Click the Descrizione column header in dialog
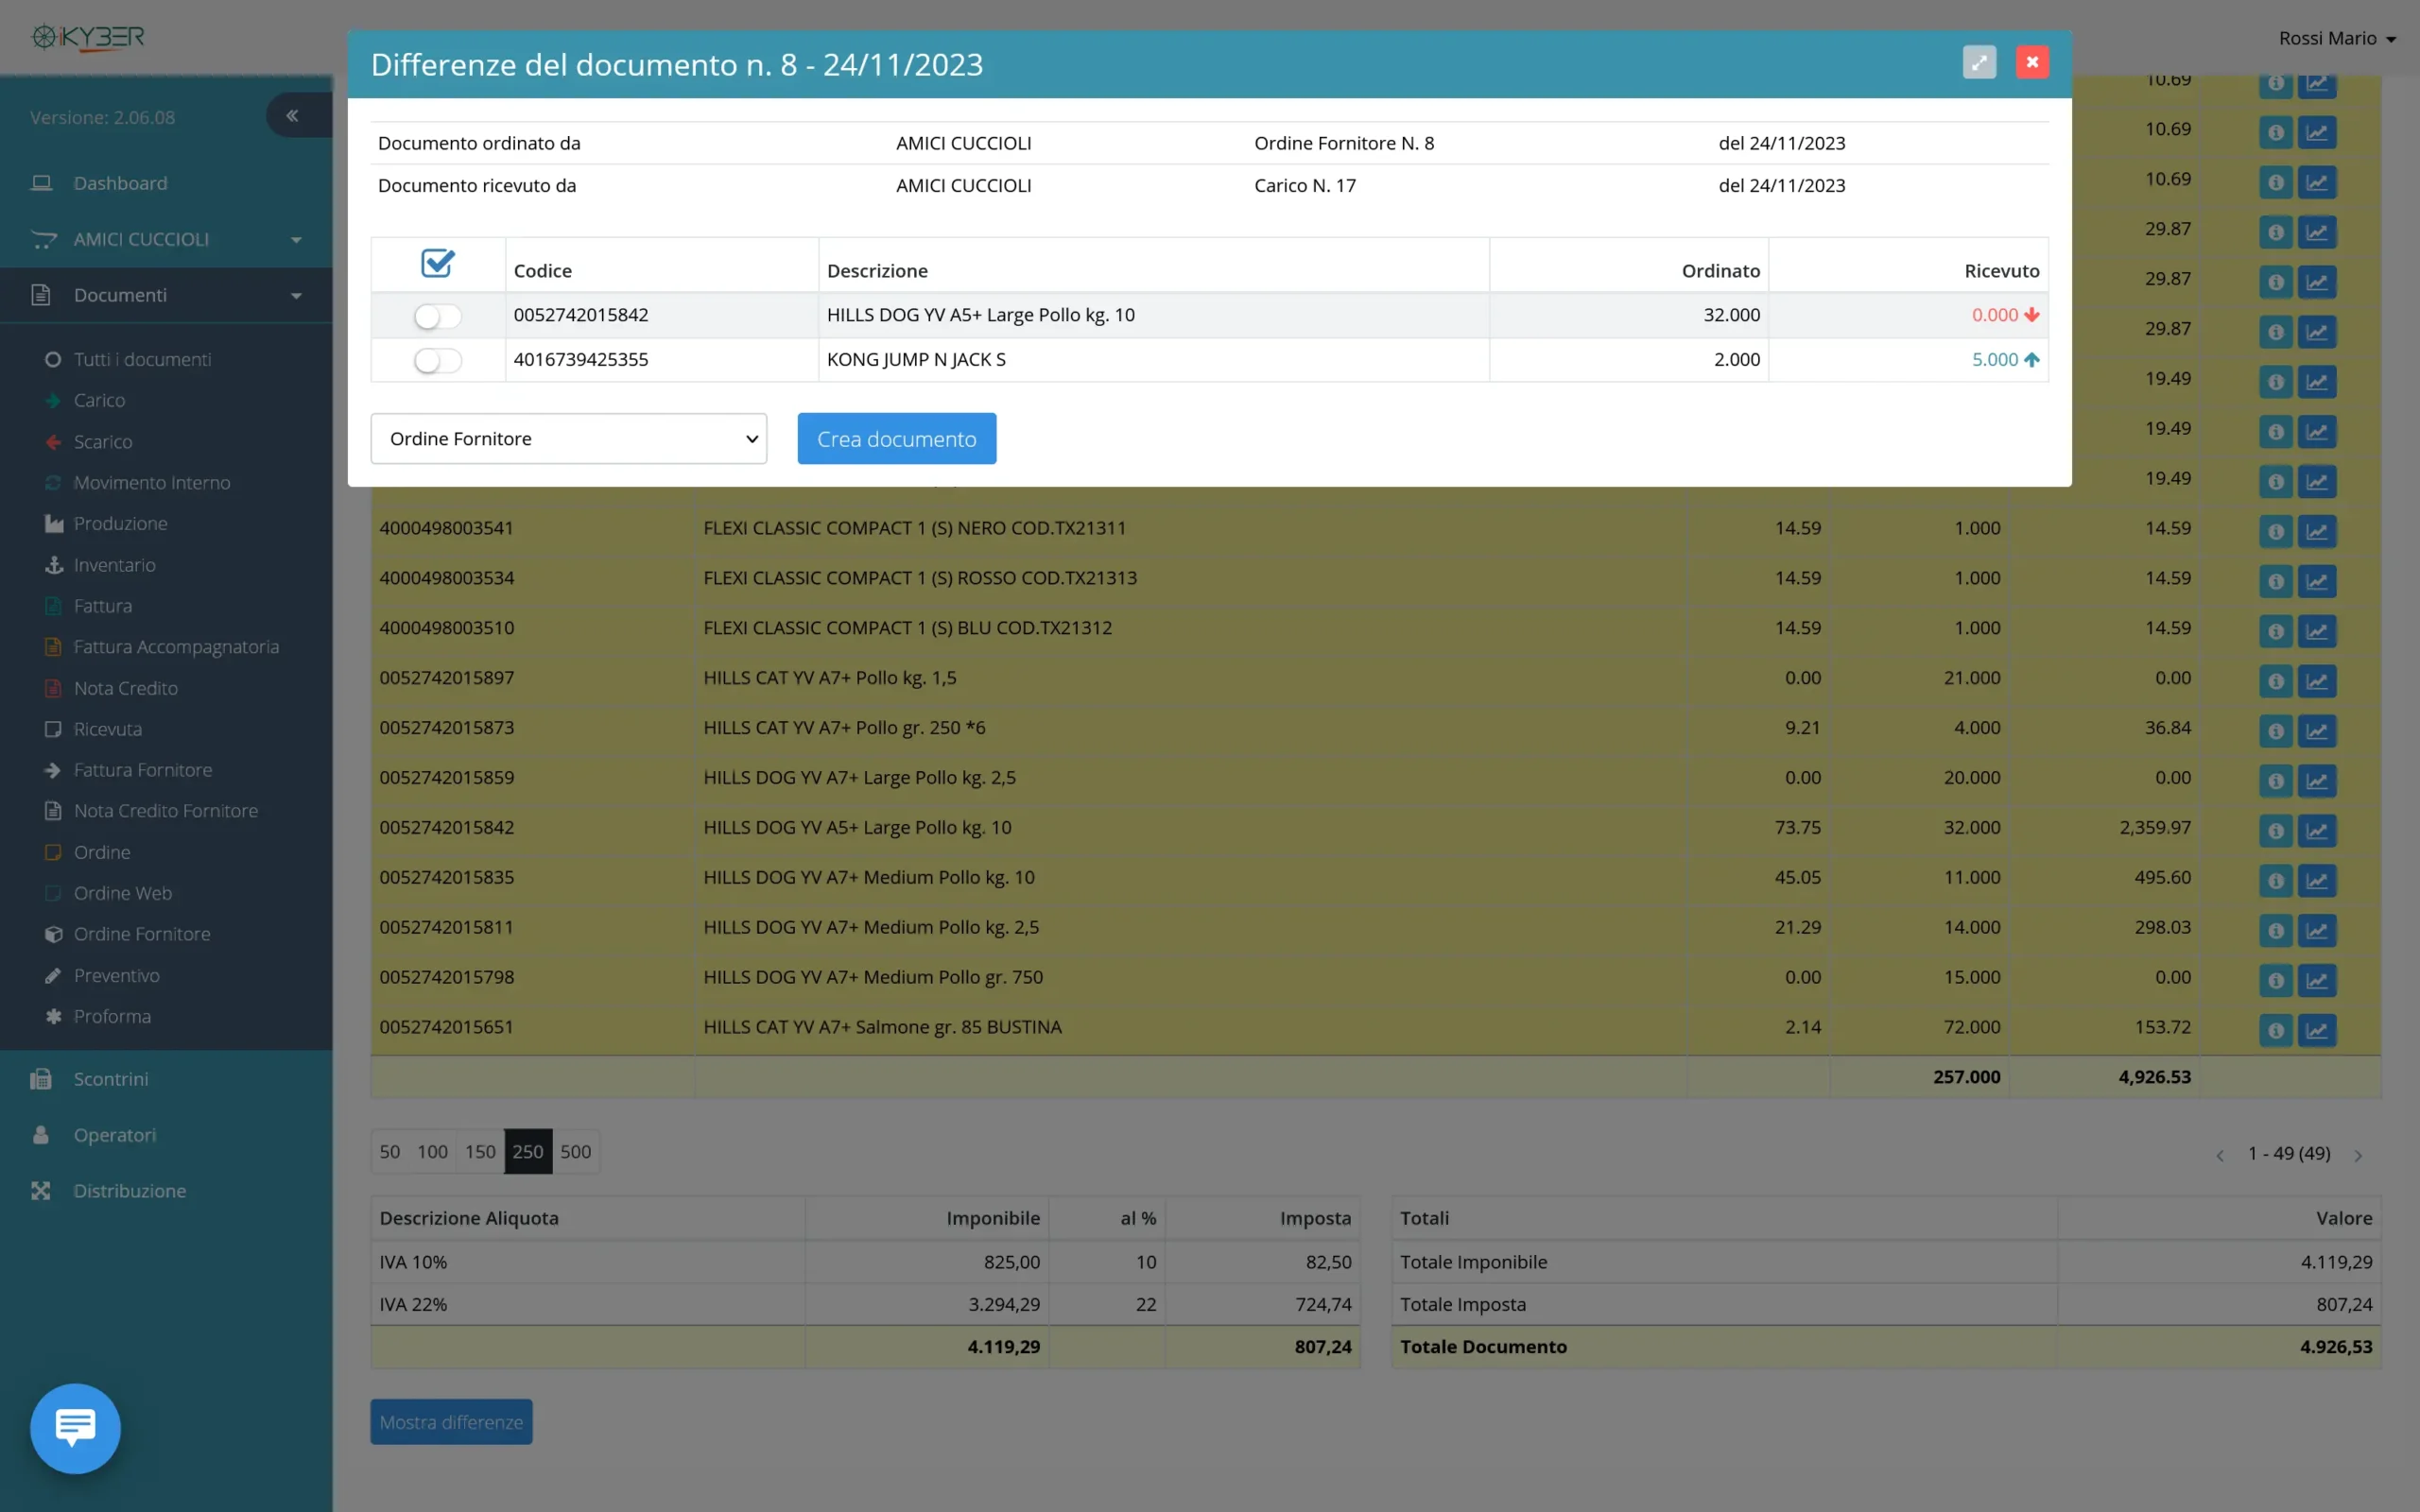Image resolution: width=2420 pixels, height=1512 pixels. [x=877, y=271]
